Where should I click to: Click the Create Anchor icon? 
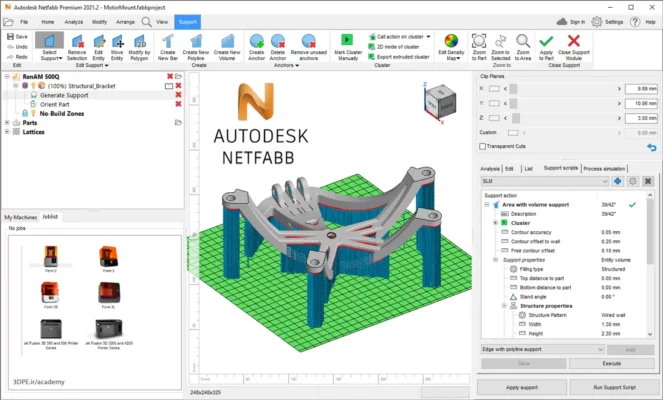click(x=257, y=47)
